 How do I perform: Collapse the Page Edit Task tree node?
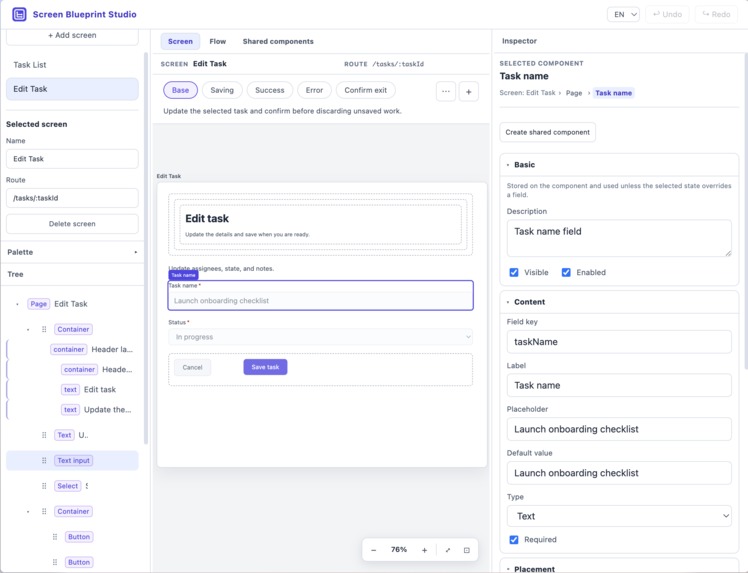coord(18,304)
